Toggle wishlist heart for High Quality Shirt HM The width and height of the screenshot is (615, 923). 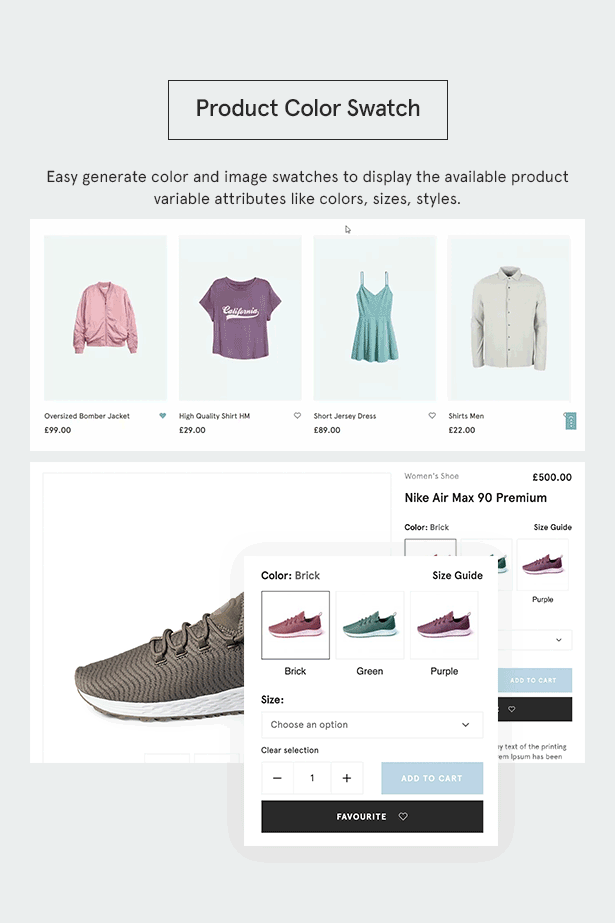click(297, 416)
